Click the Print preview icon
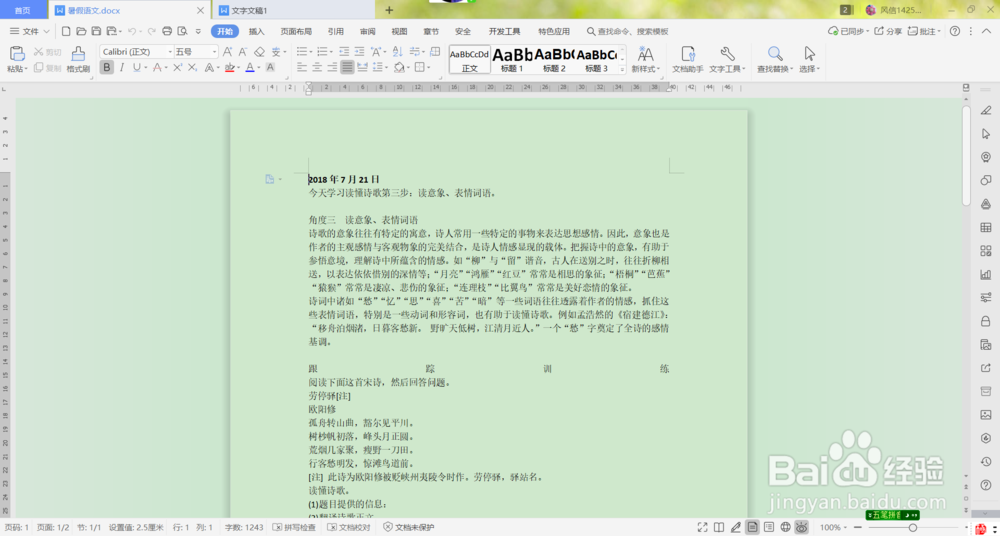Viewport: 1000px width, 536px height. [182, 31]
